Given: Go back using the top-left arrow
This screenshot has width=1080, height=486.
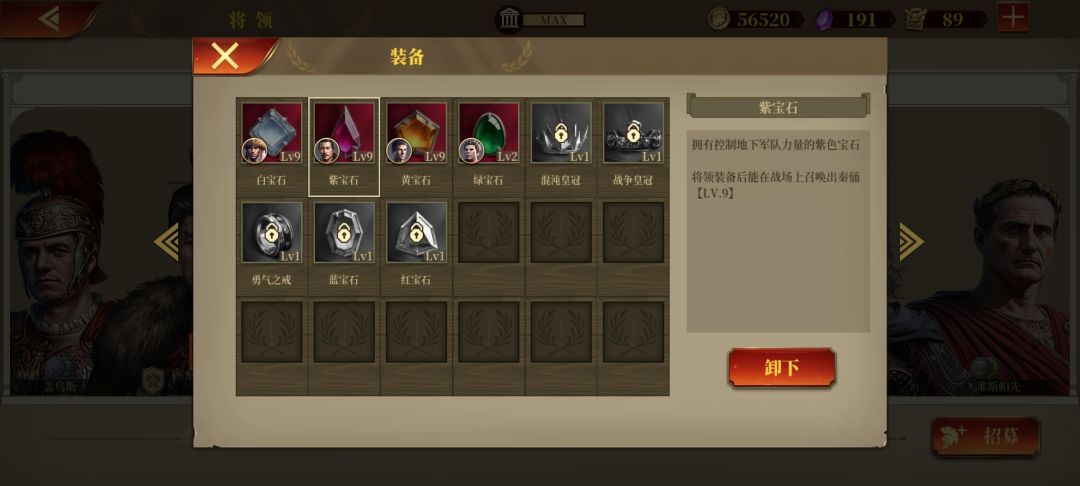Looking at the screenshot, I should coord(48,18).
